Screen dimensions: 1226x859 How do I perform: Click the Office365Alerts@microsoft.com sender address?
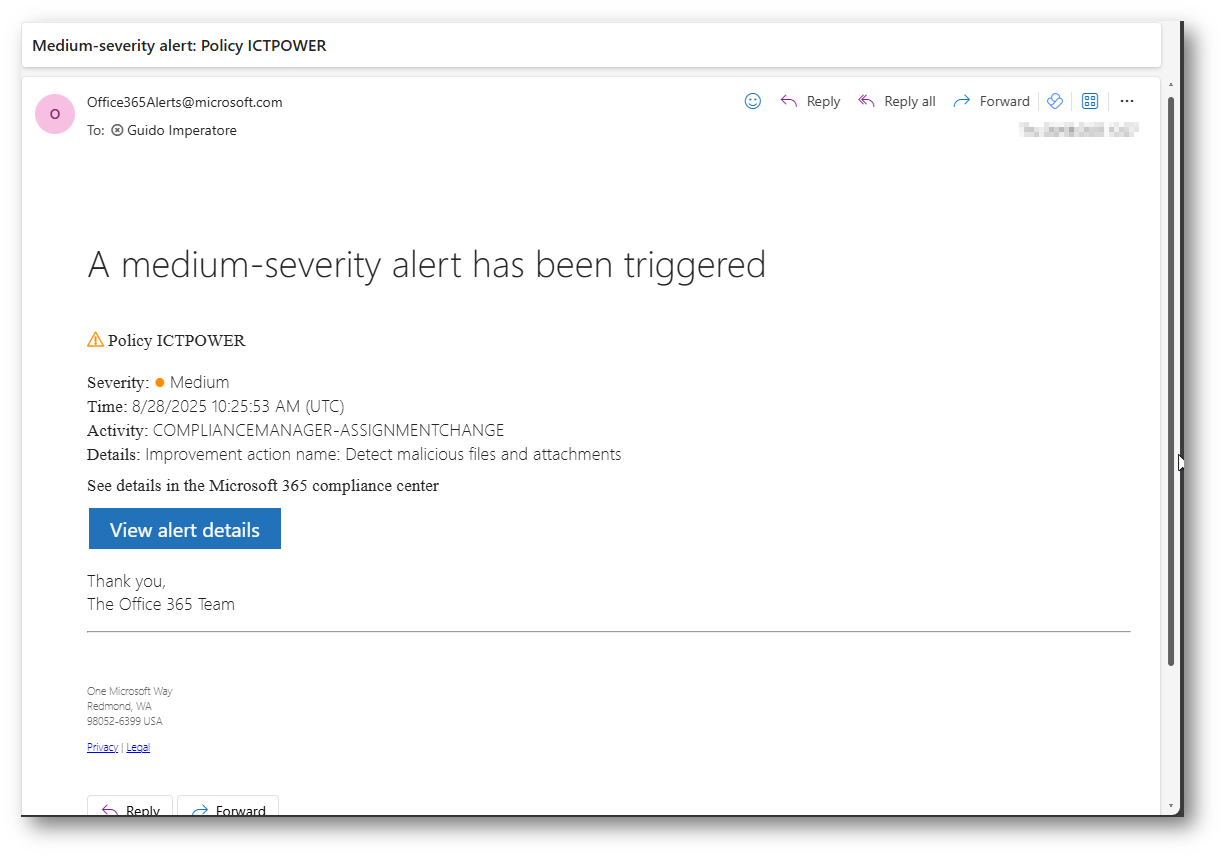point(185,102)
